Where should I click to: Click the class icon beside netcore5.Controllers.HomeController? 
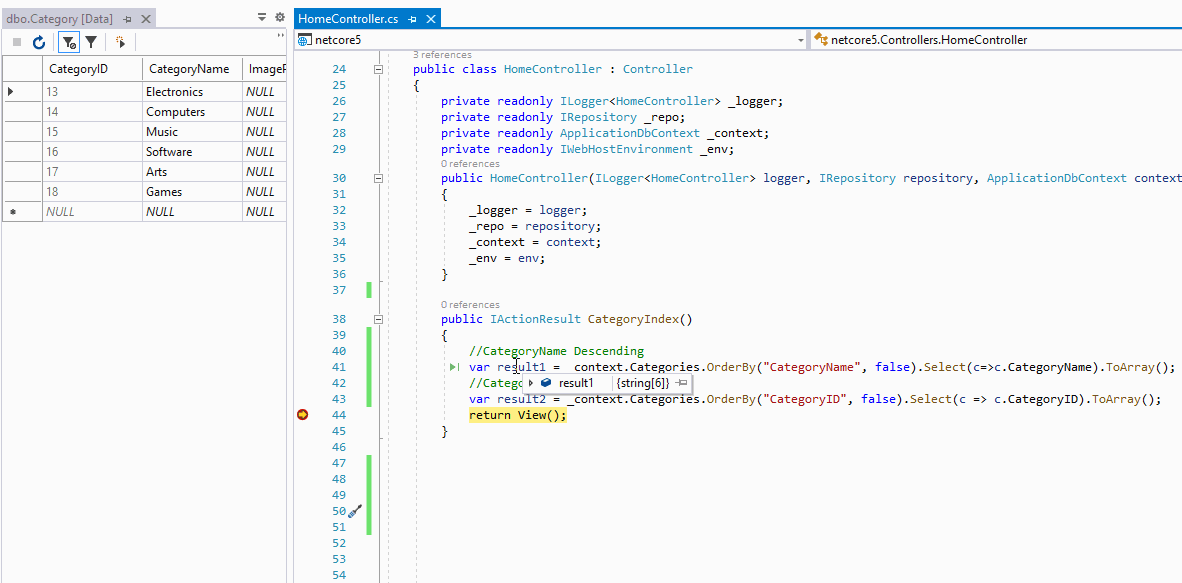[820, 40]
